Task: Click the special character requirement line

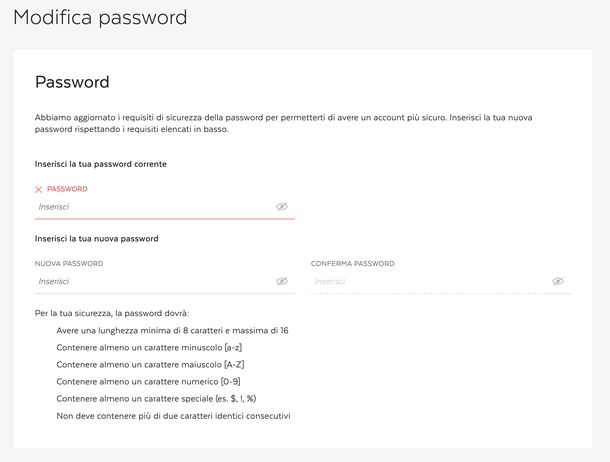Action: point(155,398)
